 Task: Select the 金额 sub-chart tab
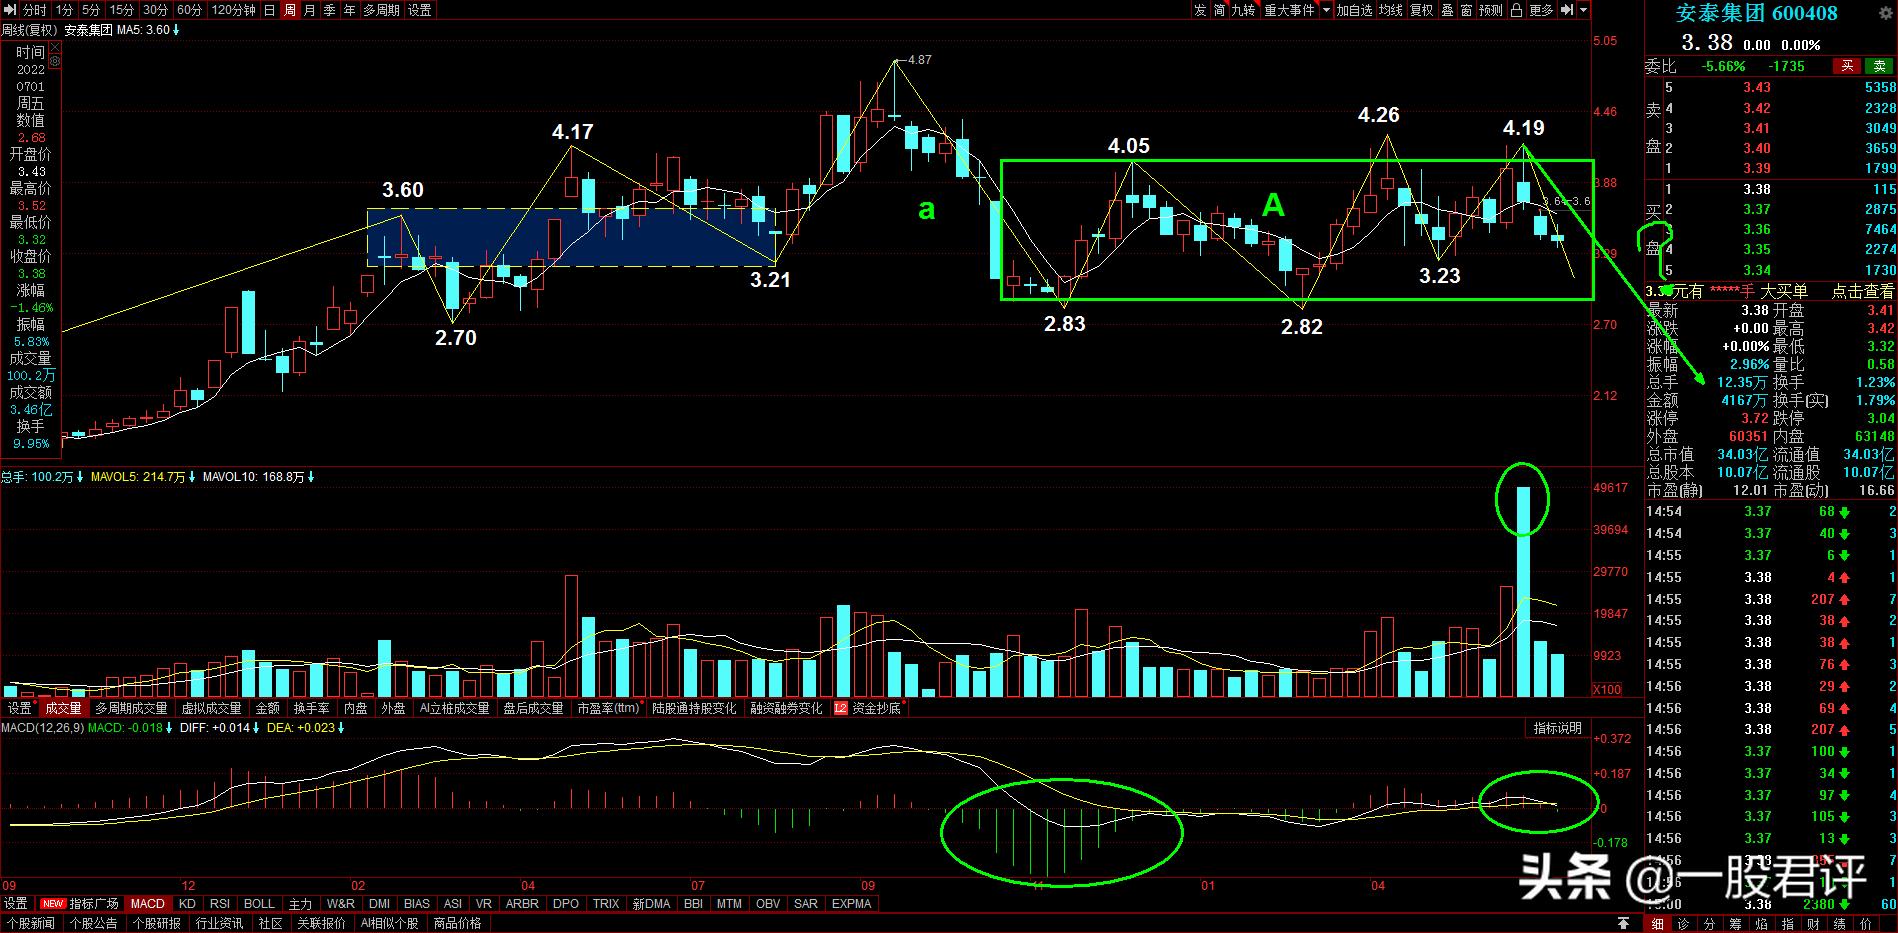click(x=268, y=708)
